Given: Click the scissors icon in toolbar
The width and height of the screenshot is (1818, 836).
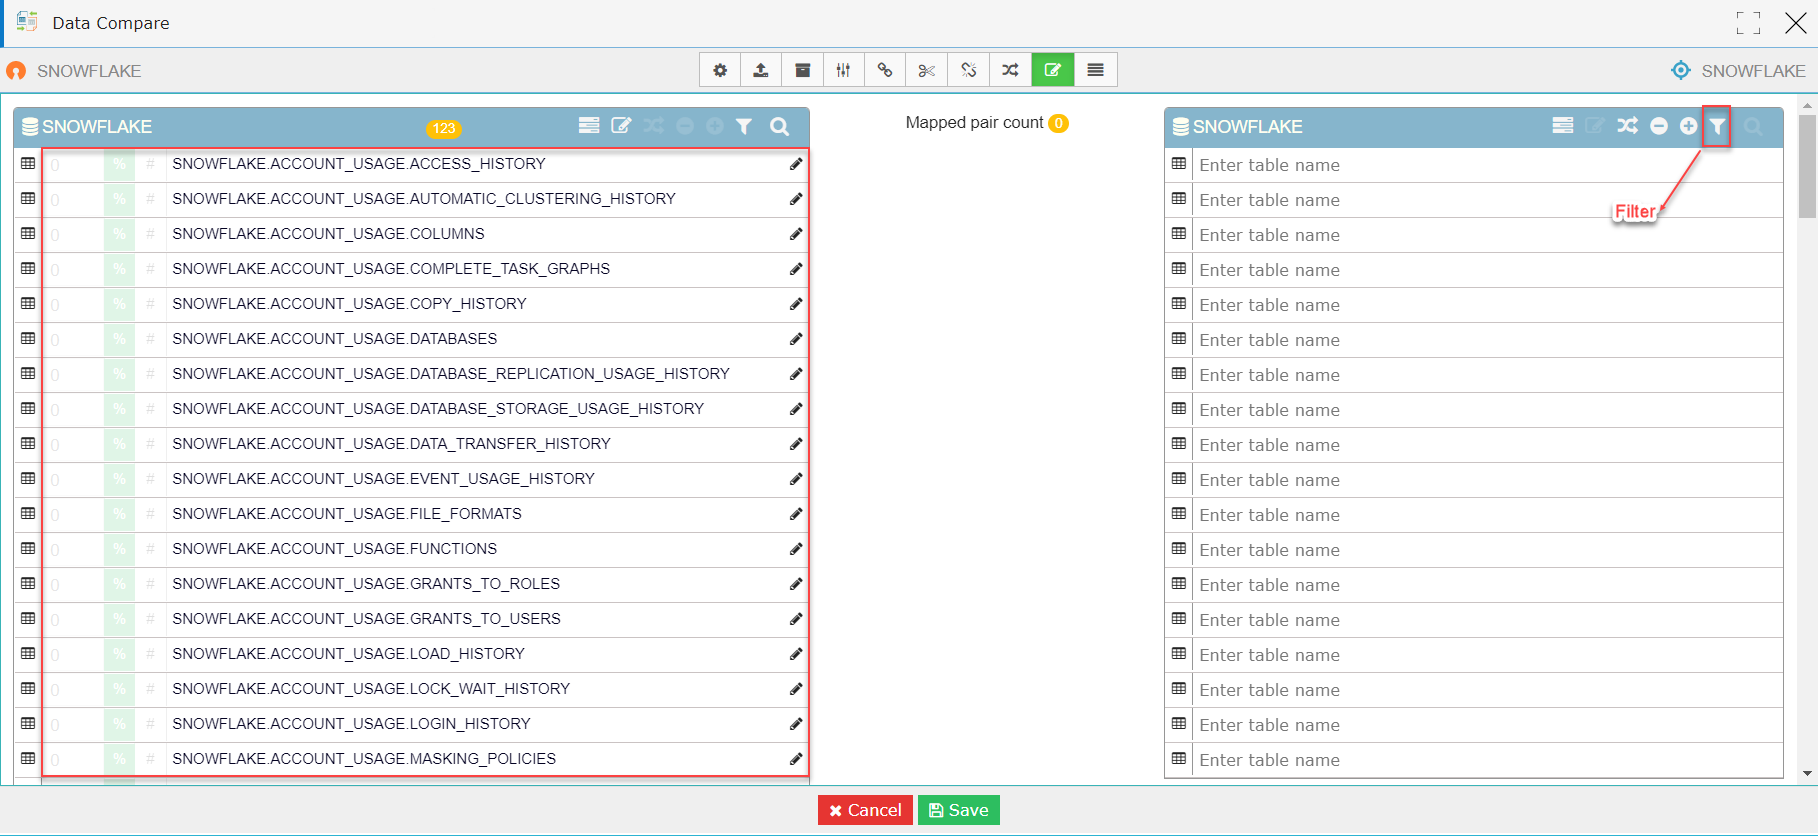Looking at the screenshot, I should click(927, 70).
